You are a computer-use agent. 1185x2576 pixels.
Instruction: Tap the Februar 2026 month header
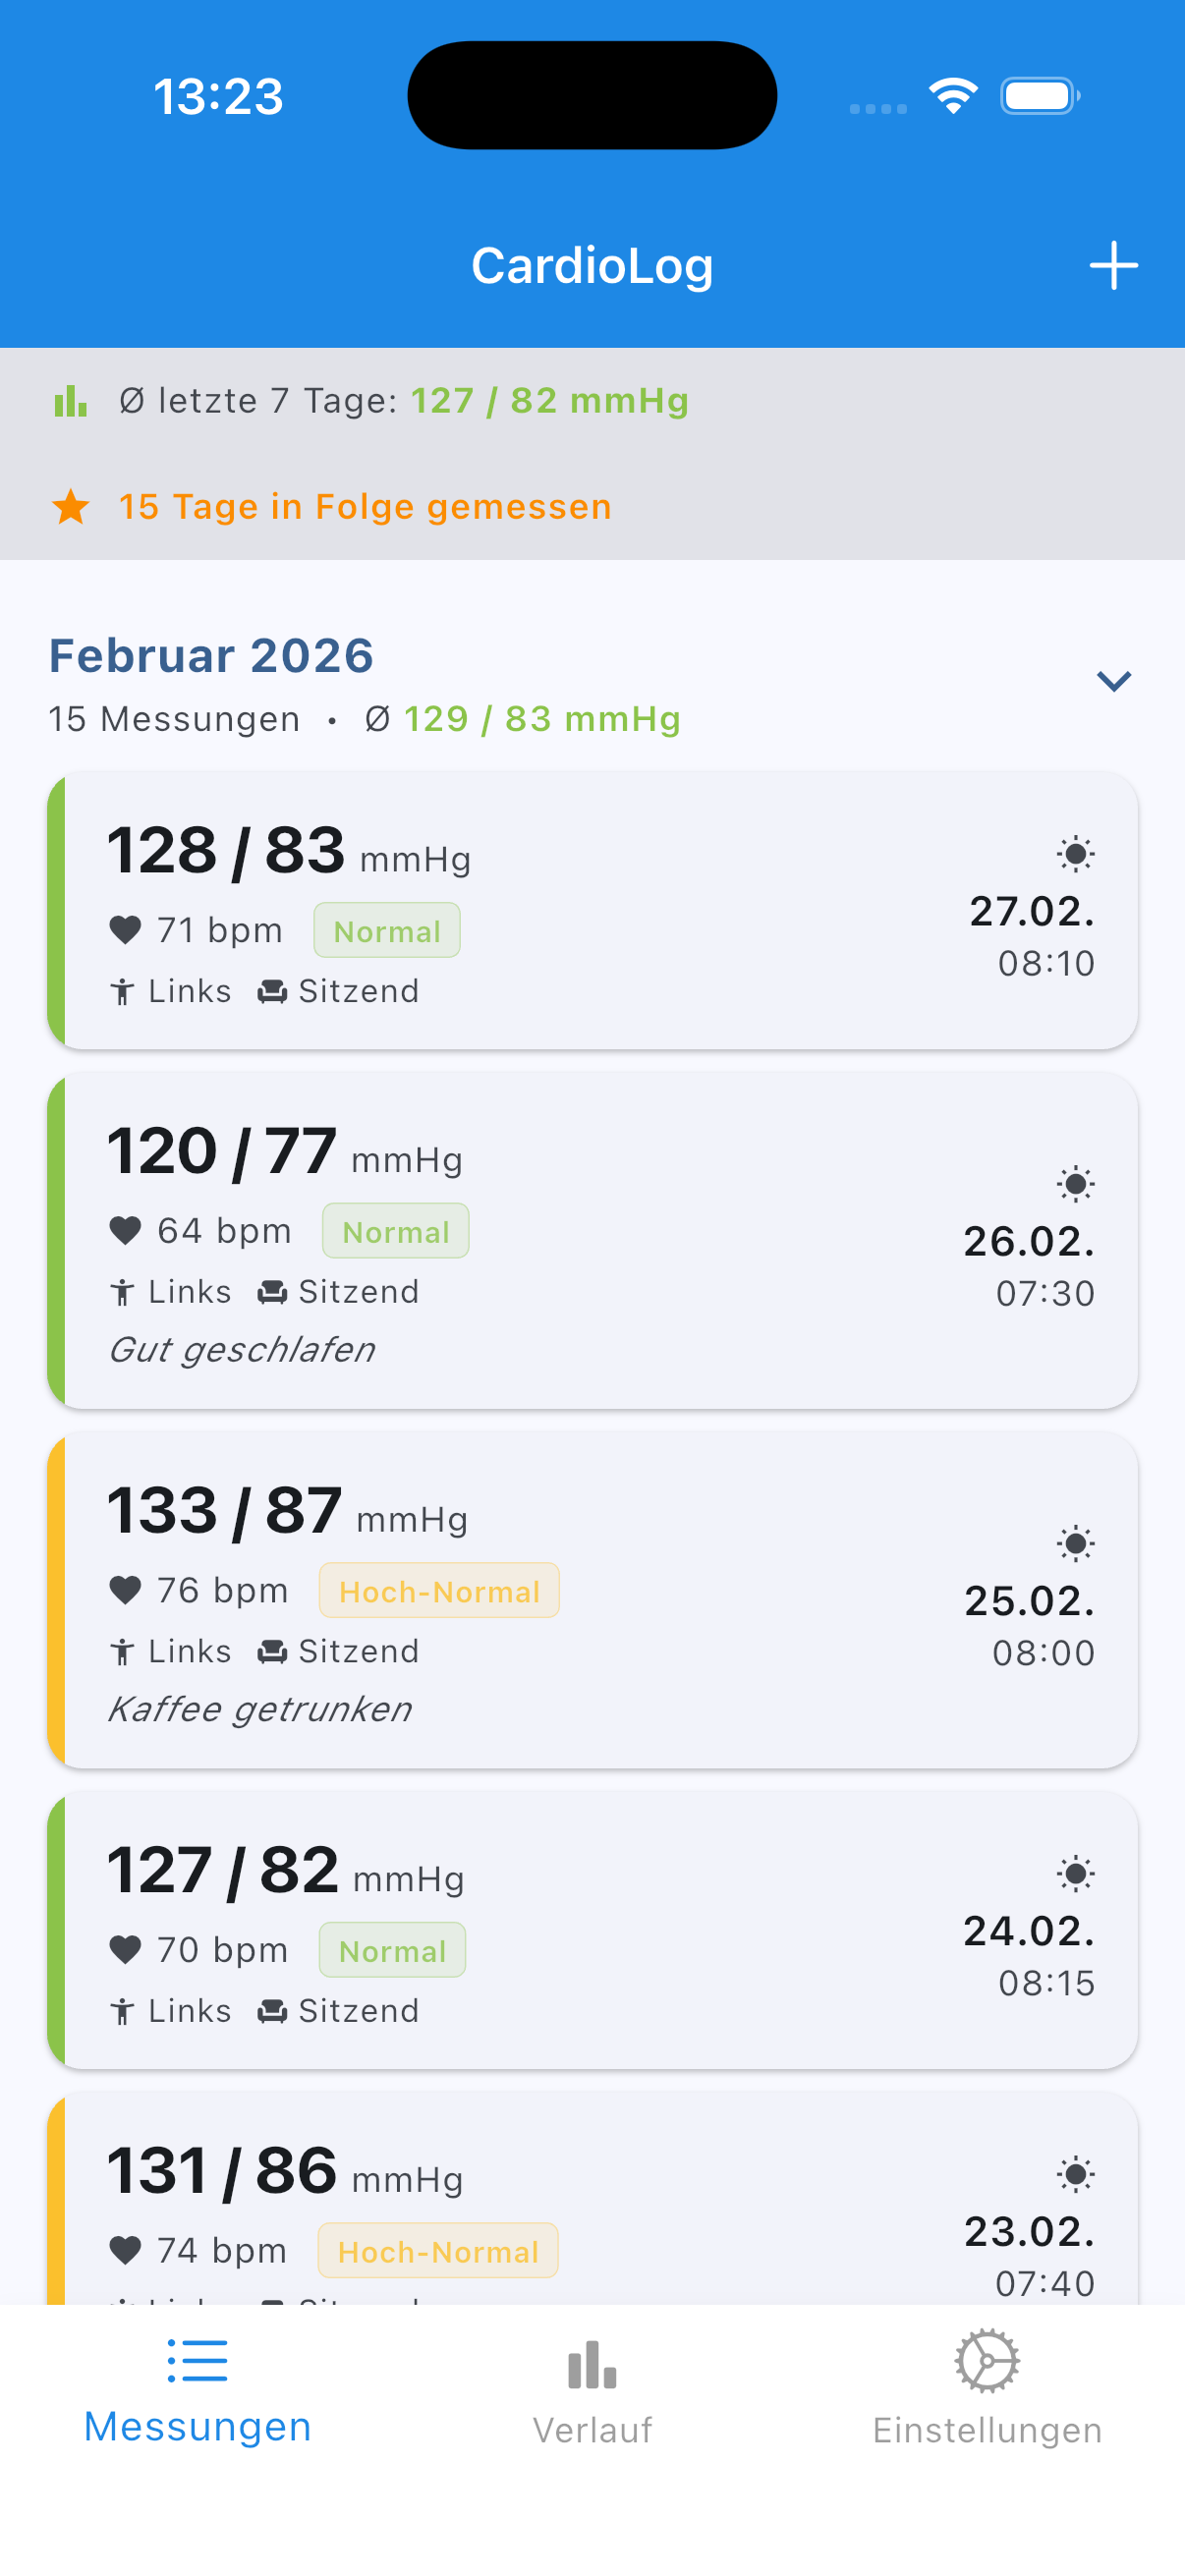pyautogui.click(x=211, y=656)
